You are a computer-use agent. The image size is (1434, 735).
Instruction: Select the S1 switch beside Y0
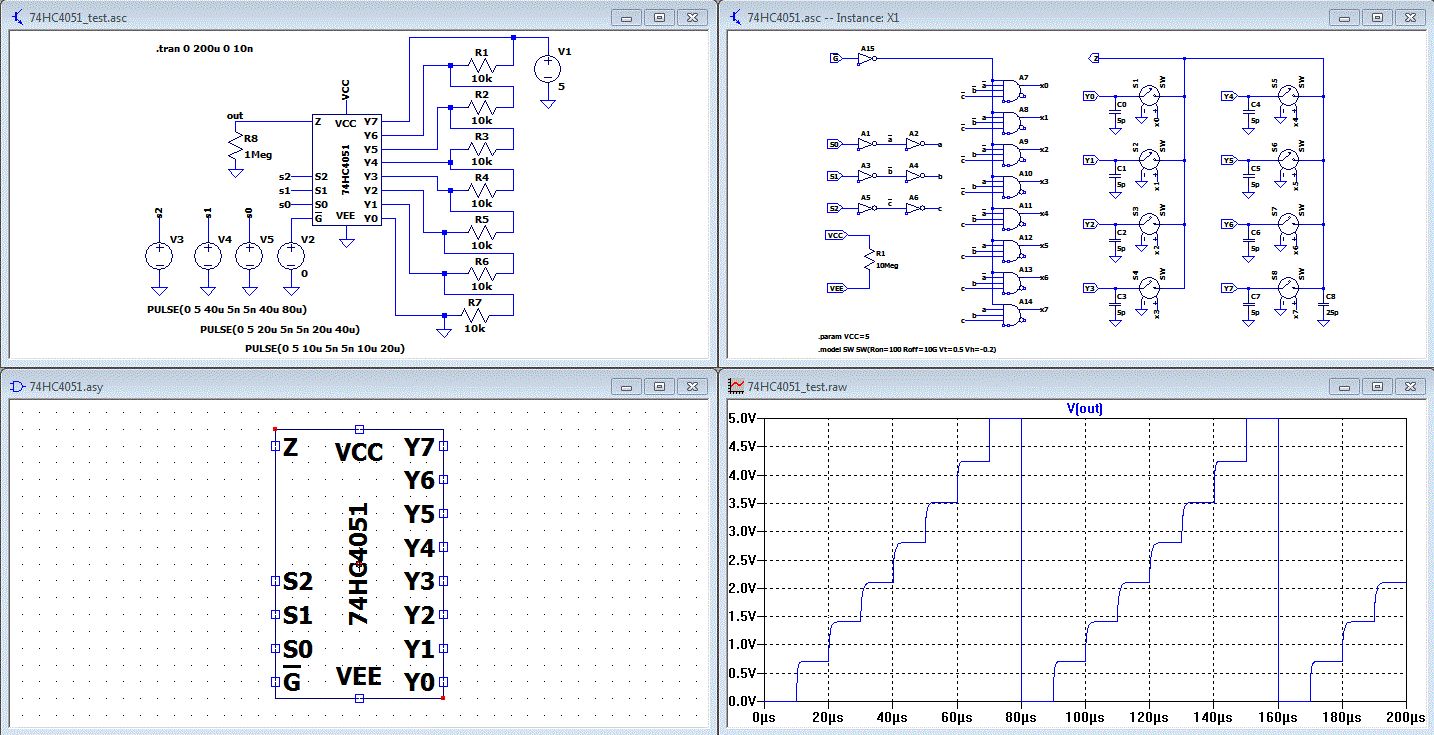(x=1150, y=96)
